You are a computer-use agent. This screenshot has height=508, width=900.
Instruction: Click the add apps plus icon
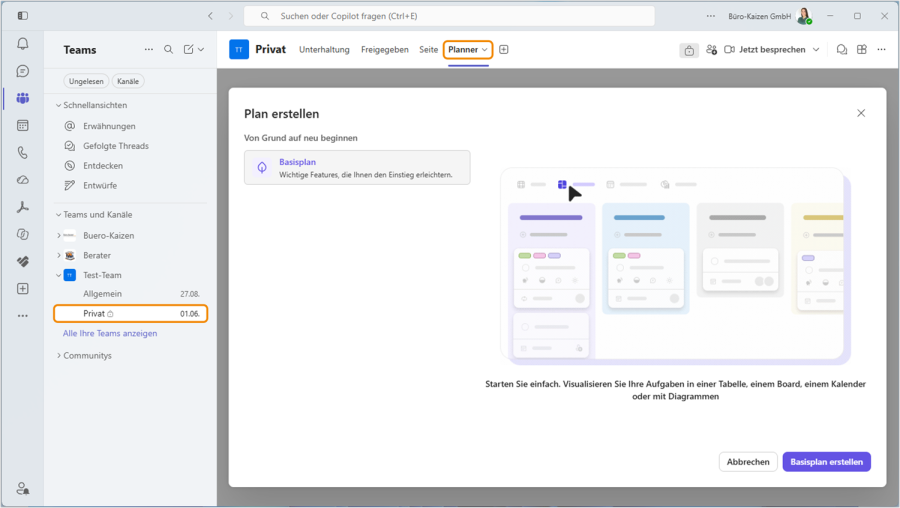coord(23,289)
